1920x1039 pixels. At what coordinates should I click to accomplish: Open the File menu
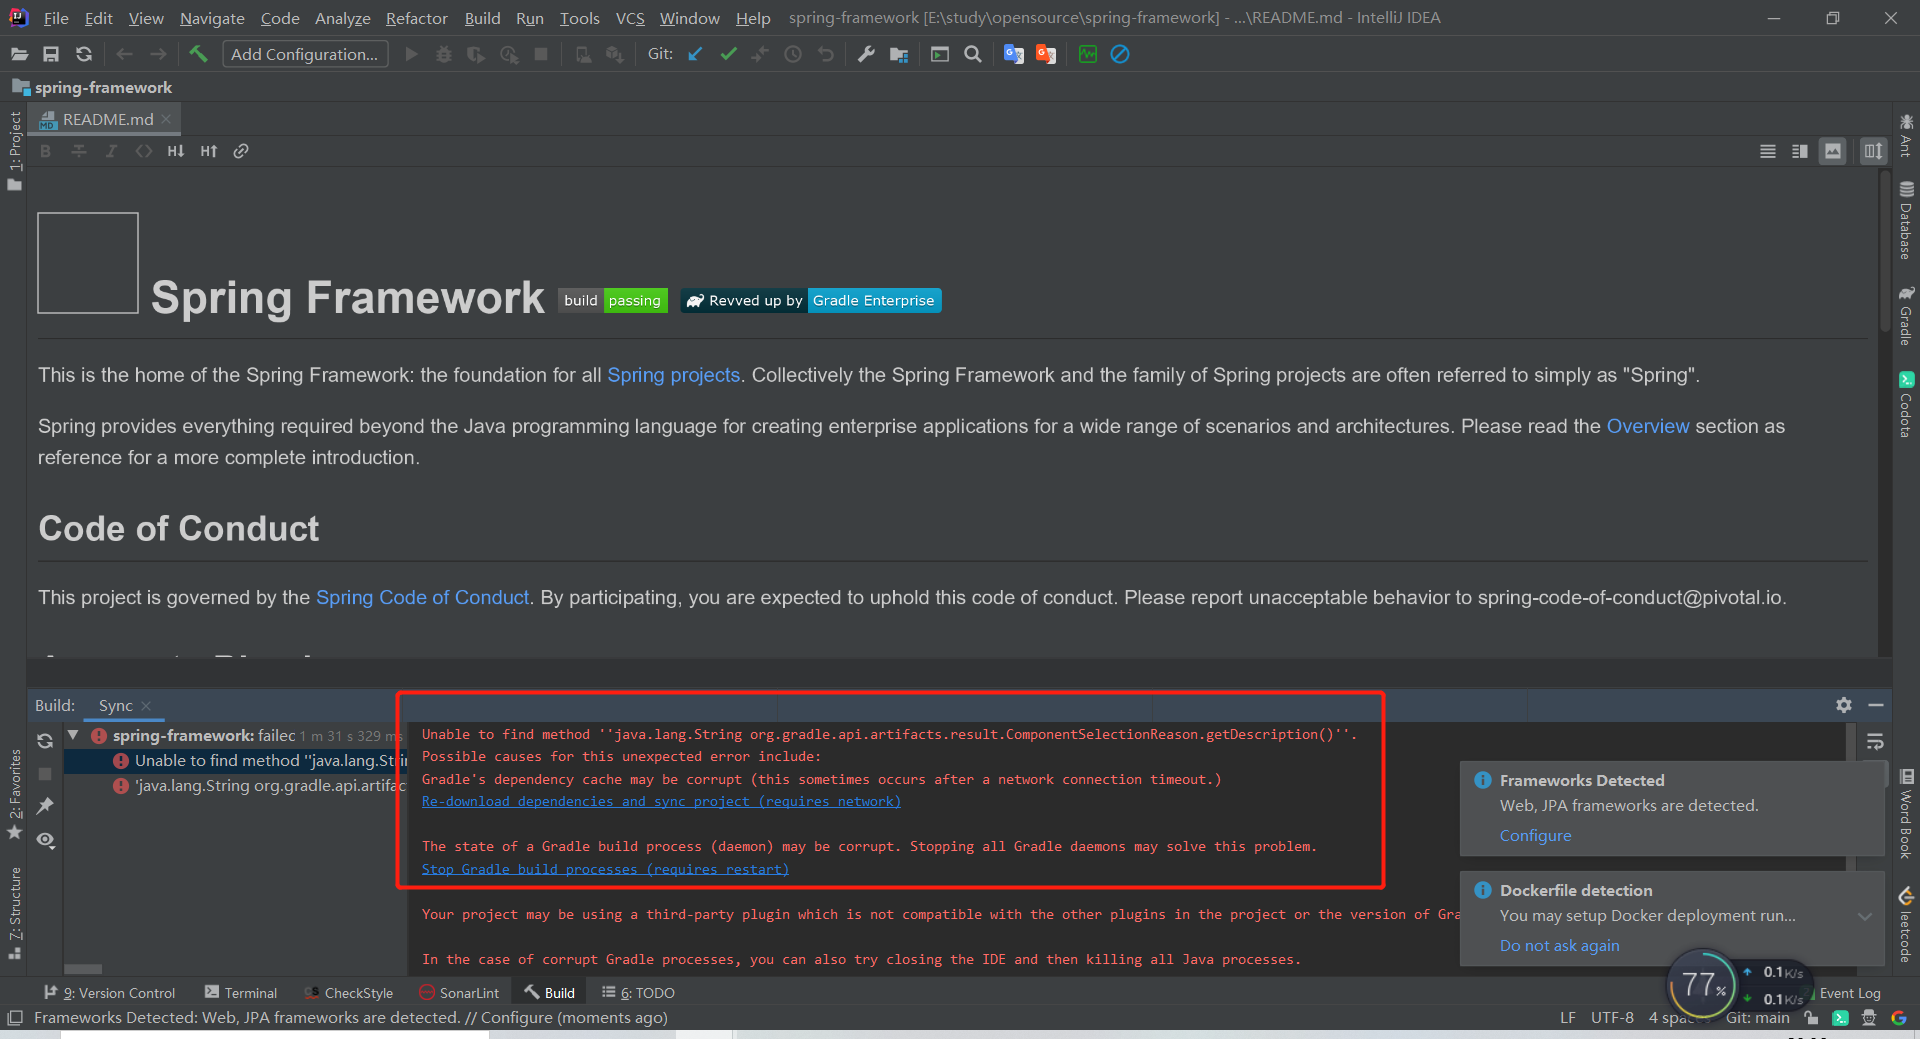(56, 18)
